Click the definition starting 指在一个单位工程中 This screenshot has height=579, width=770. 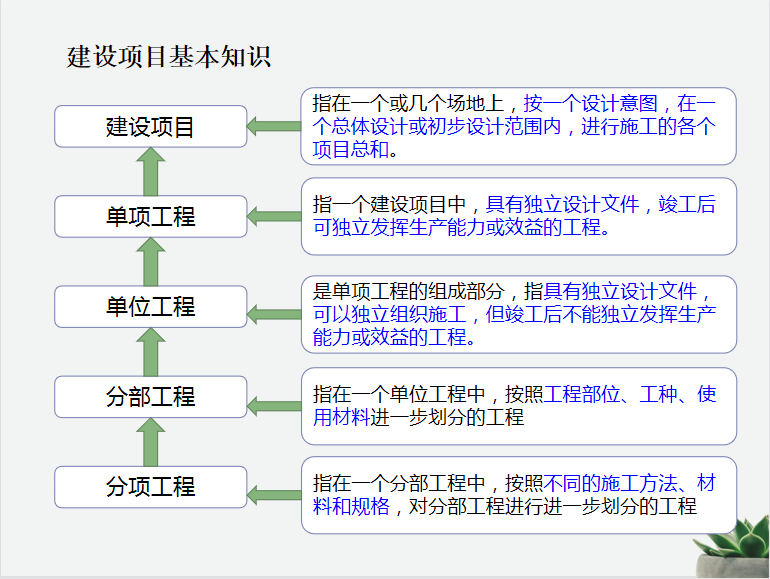tap(519, 406)
